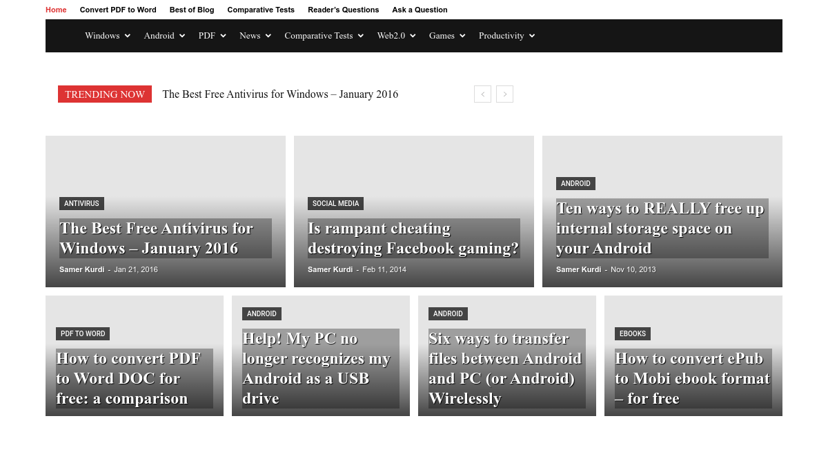Image resolution: width=828 pixels, height=465 pixels.
Task: Open the Home top menu link
Action: point(56,10)
